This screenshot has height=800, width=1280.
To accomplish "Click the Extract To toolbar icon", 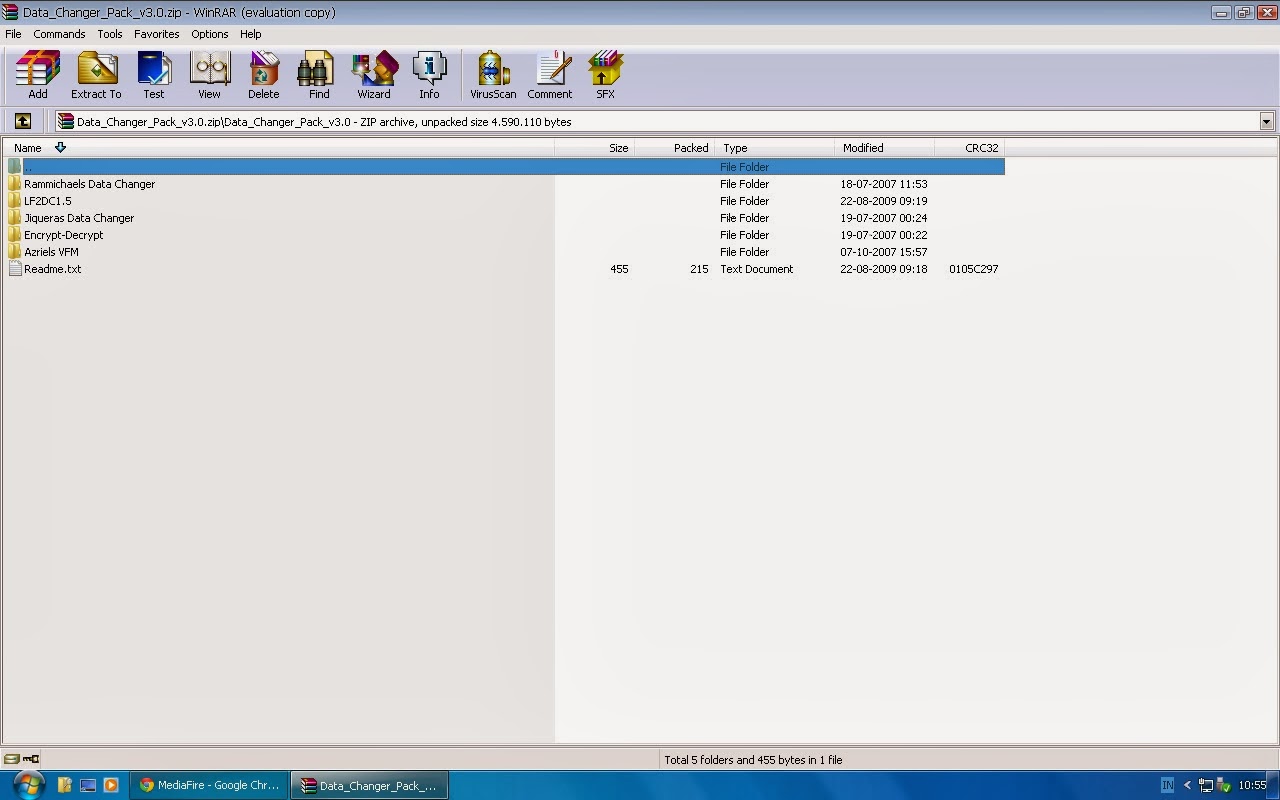I will [96, 76].
